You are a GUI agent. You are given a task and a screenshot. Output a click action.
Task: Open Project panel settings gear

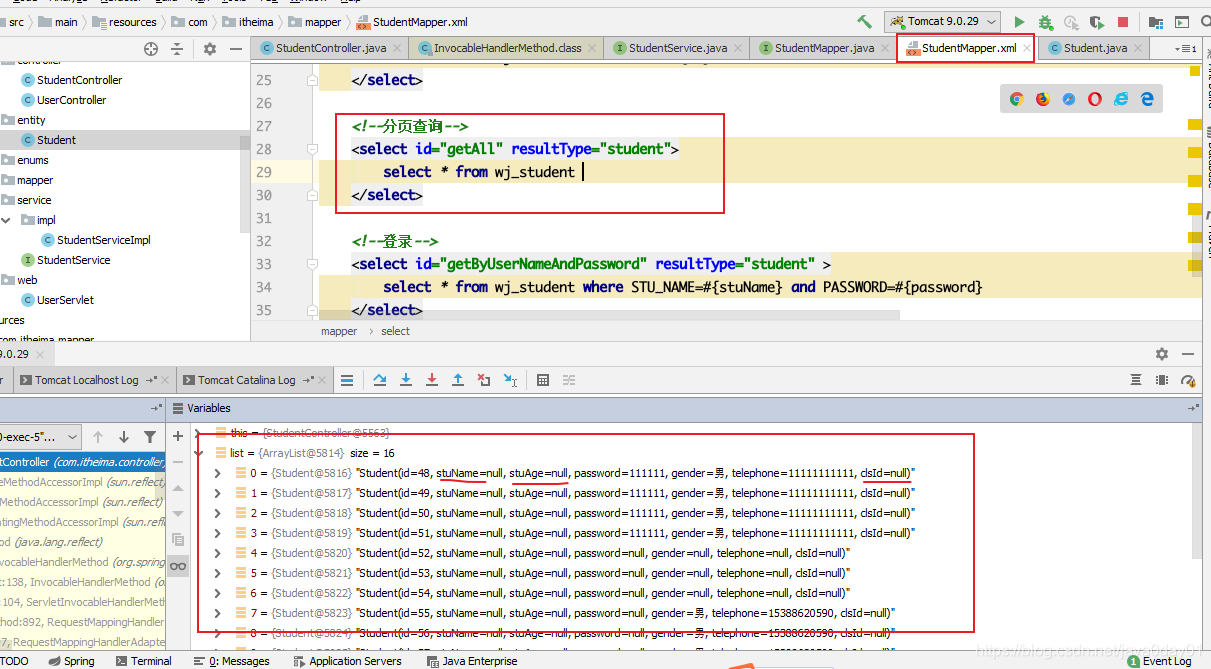(x=209, y=48)
